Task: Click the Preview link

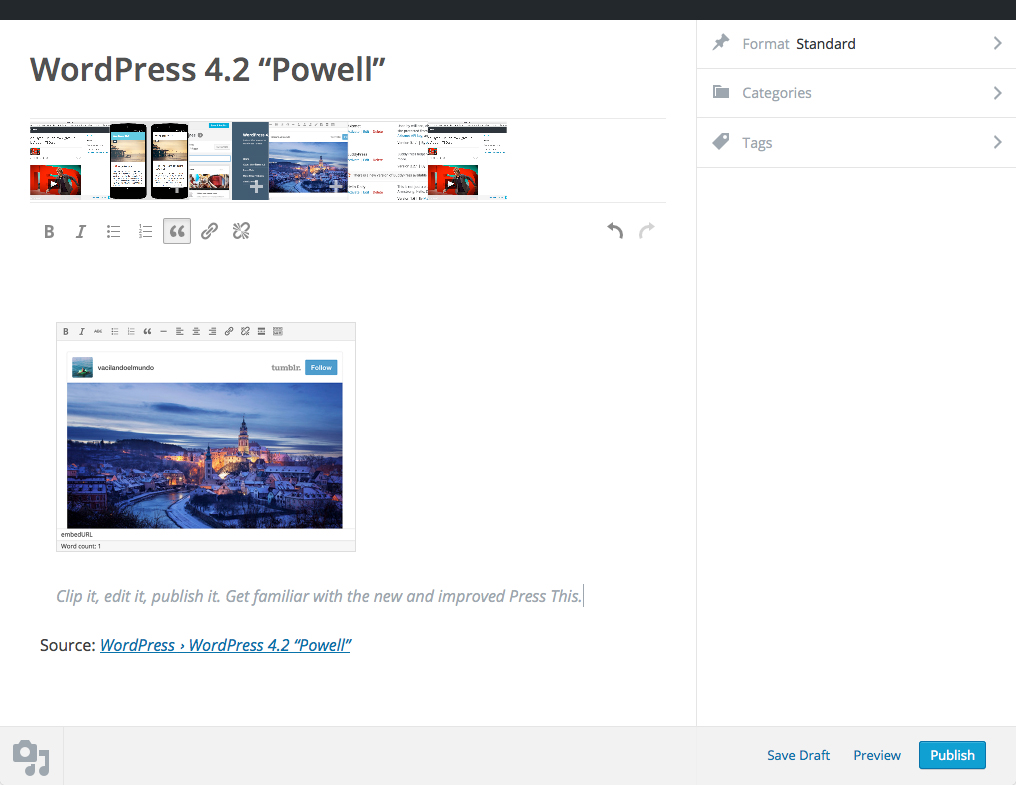Action: (x=877, y=755)
